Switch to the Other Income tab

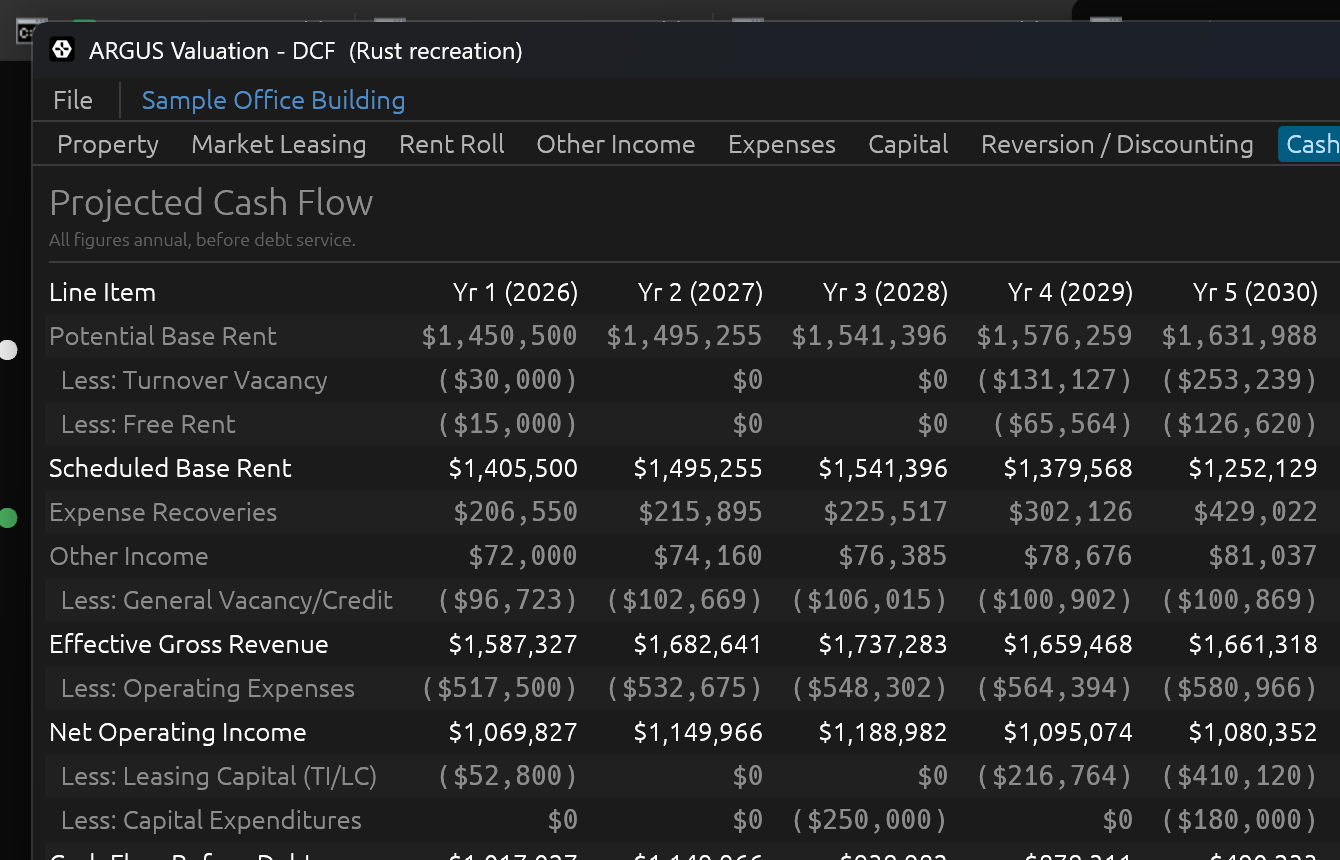coord(616,144)
